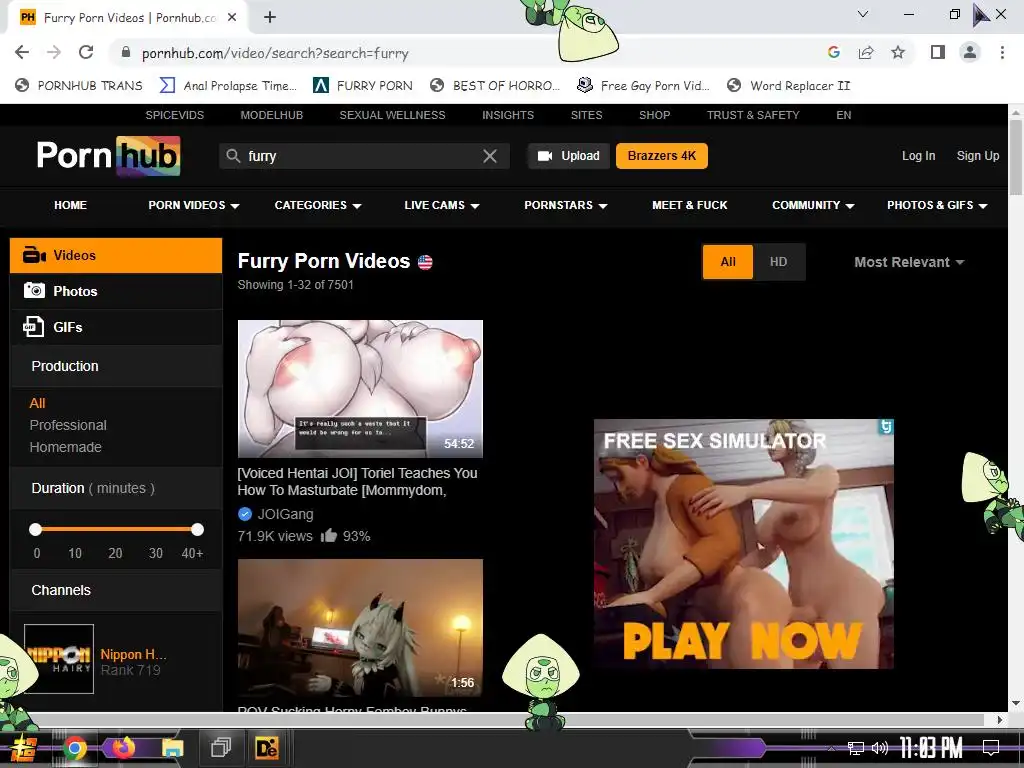The image size is (1024, 768).
Task: Close the current browser tab
Action: (232, 17)
